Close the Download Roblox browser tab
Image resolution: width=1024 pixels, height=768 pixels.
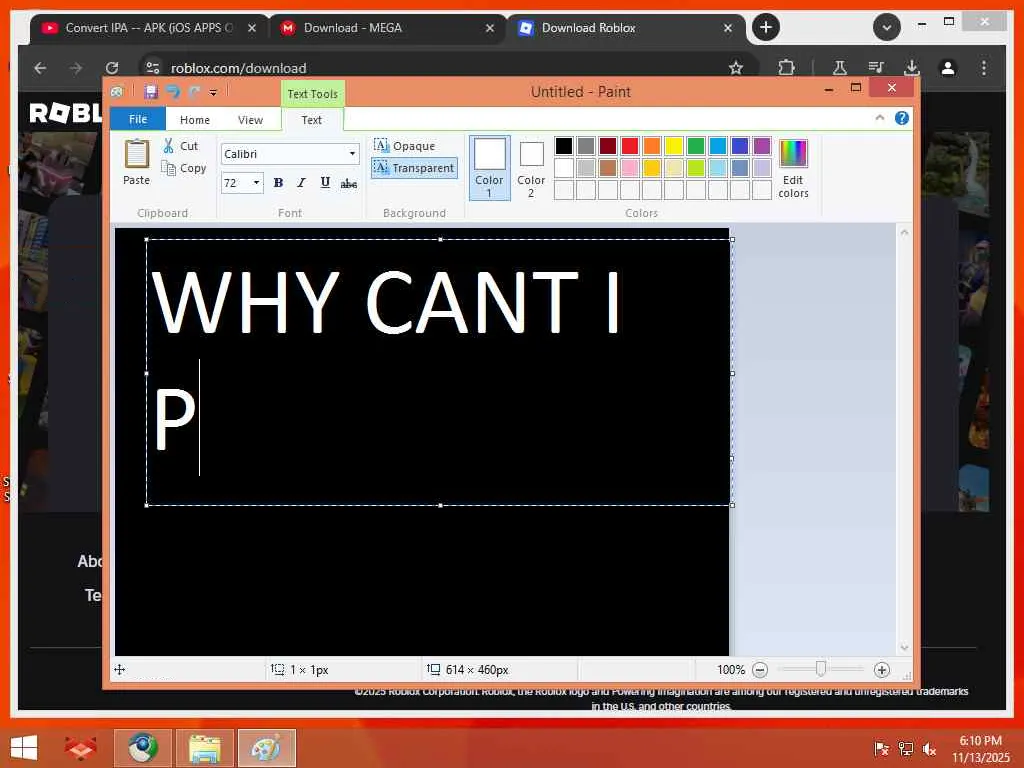click(x=728, y=28)
